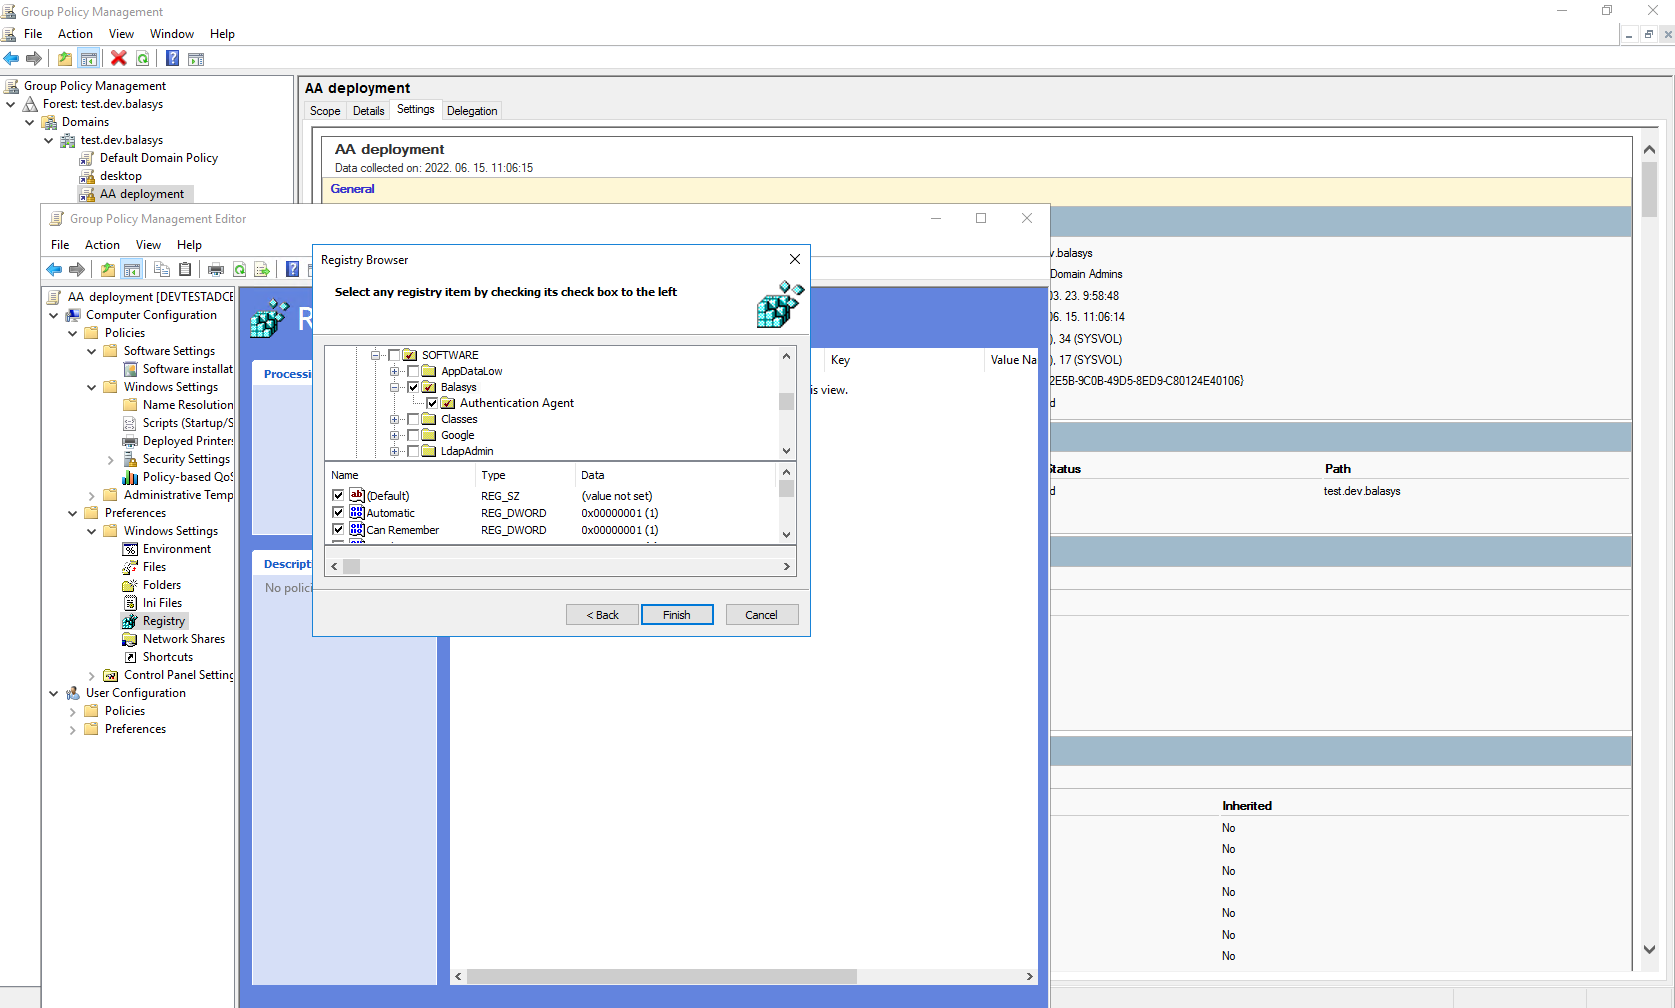Click Copy icon in Editor toolbar
Screen dimensions: 1675x1008
pyautogui.click(x=161, y=269)
